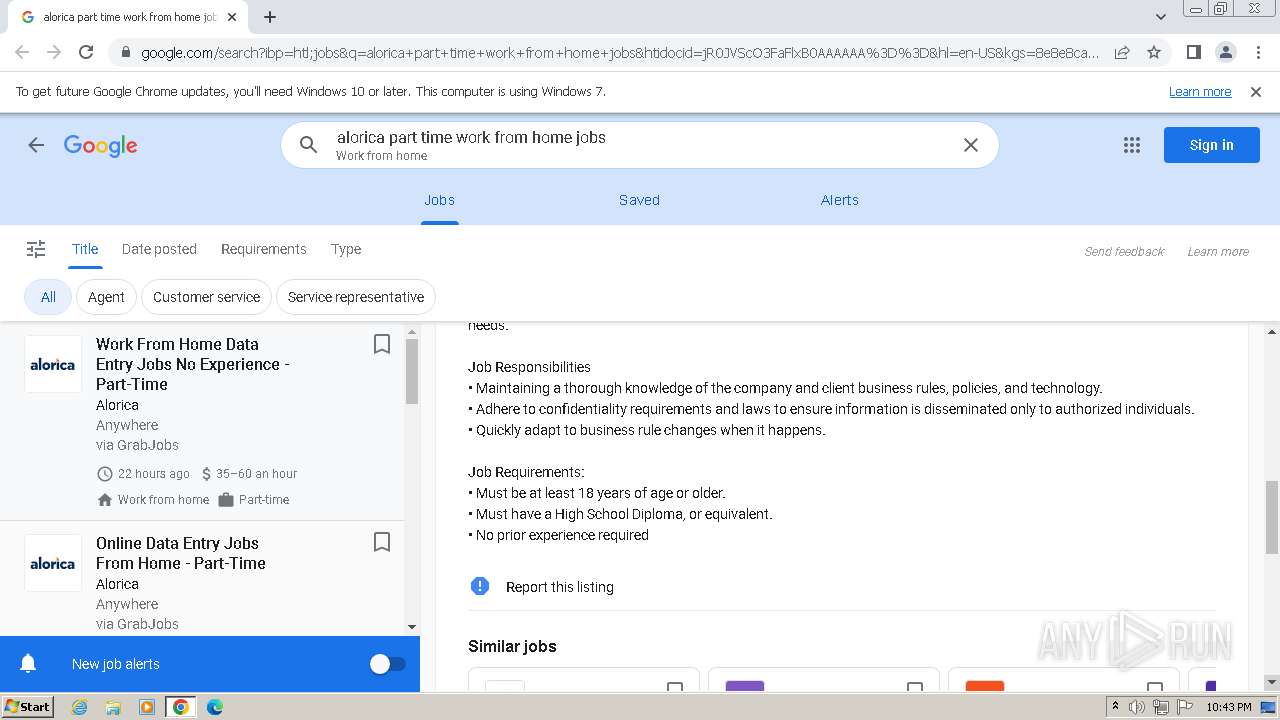
Task: Click Report this listing
Action: pos(560,587)
